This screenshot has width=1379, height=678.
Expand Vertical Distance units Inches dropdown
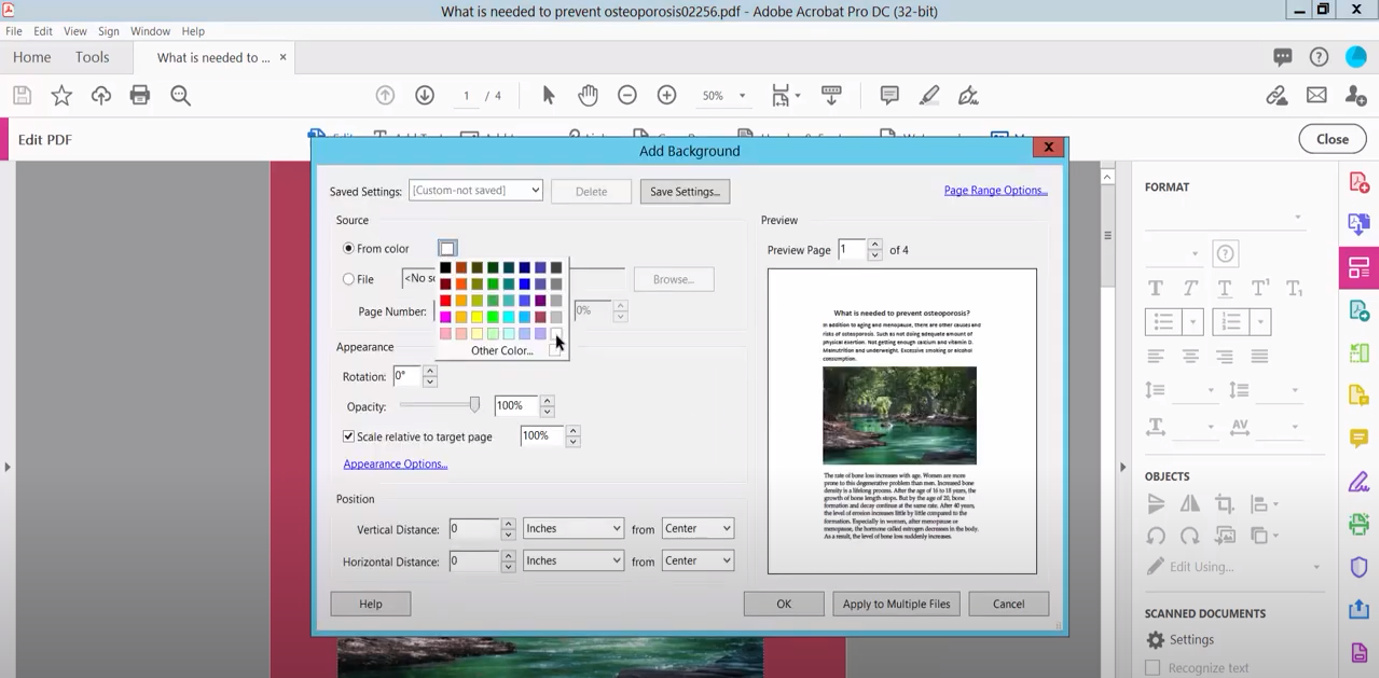coord(573,528)
